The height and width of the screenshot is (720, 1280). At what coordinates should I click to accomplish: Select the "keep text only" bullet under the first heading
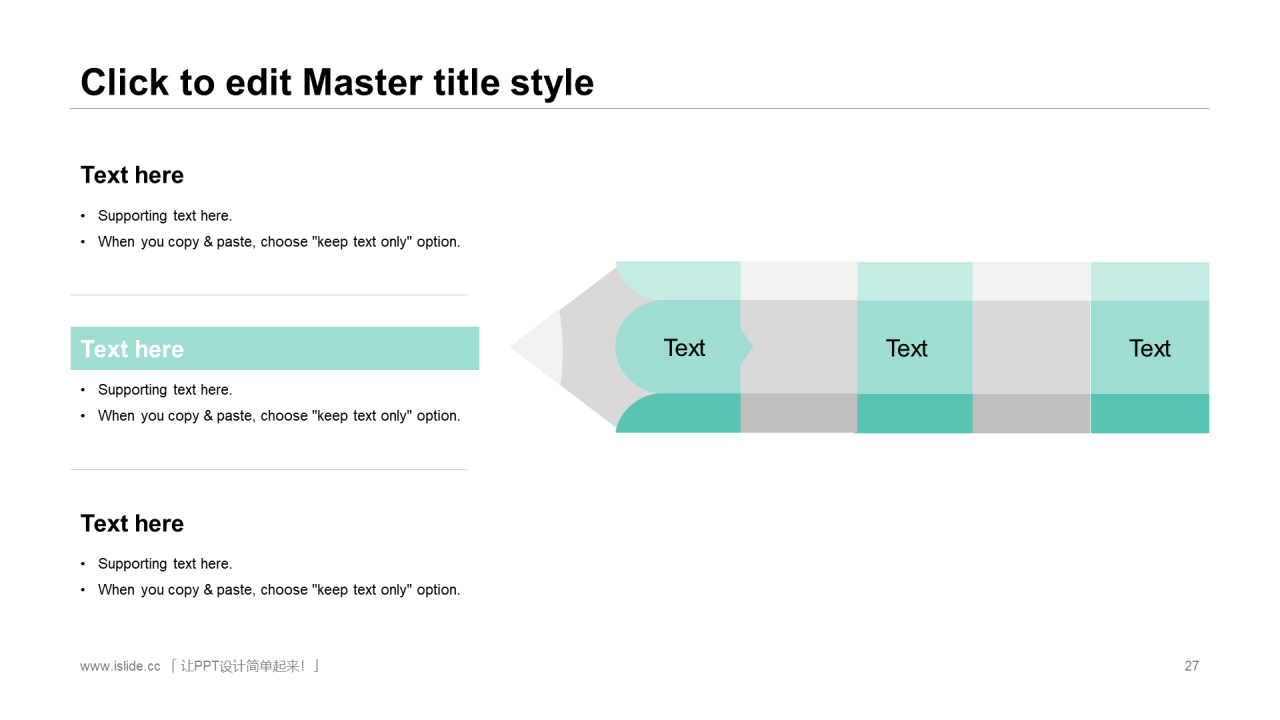pos(279,242)
